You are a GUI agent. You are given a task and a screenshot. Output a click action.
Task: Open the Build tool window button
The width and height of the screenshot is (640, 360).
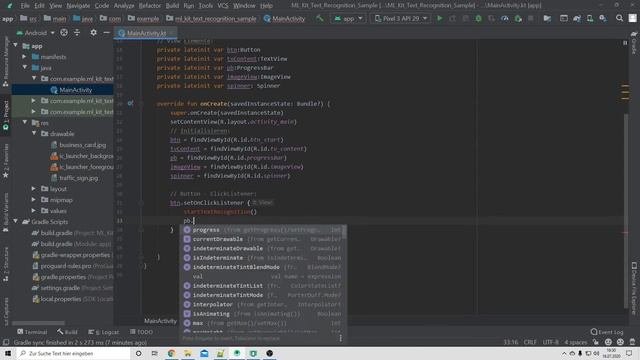coord(67,332)
